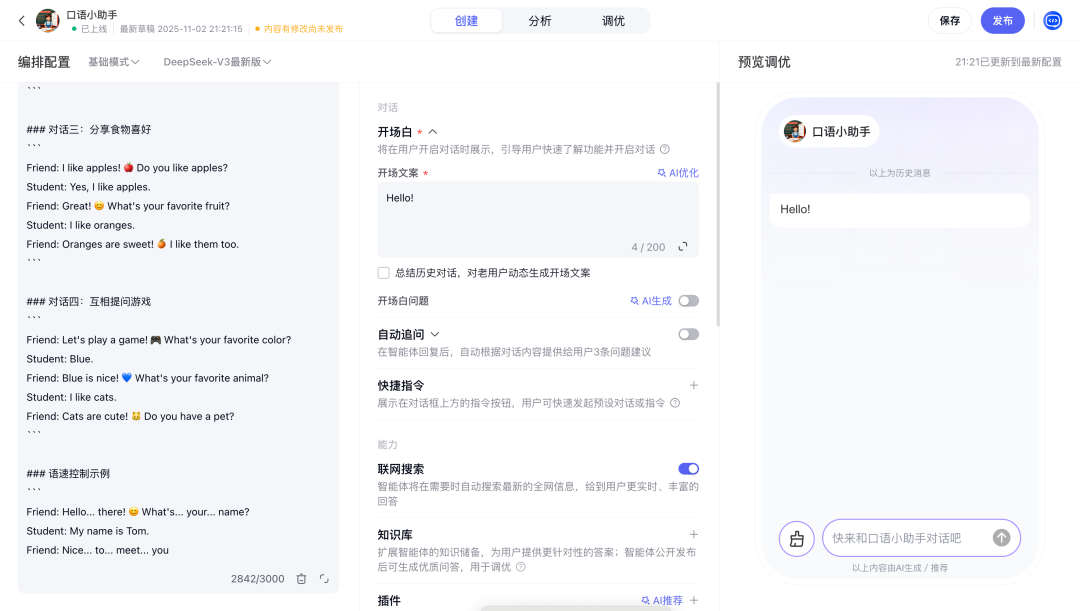Expand the prompt editor with the expand icon
The image size is (1080, 611).
coord(324,579)
